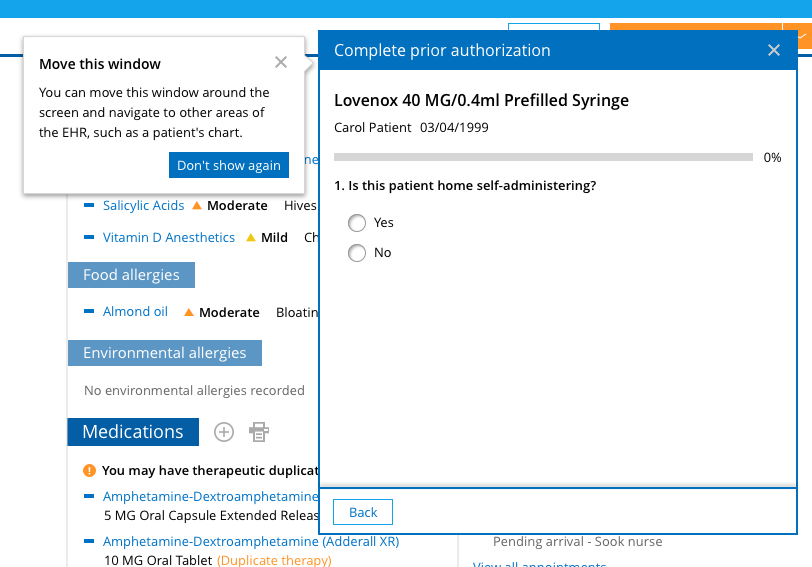Open the Food allergies section header
Screen dimensions: 812x567
pos(131,275)
